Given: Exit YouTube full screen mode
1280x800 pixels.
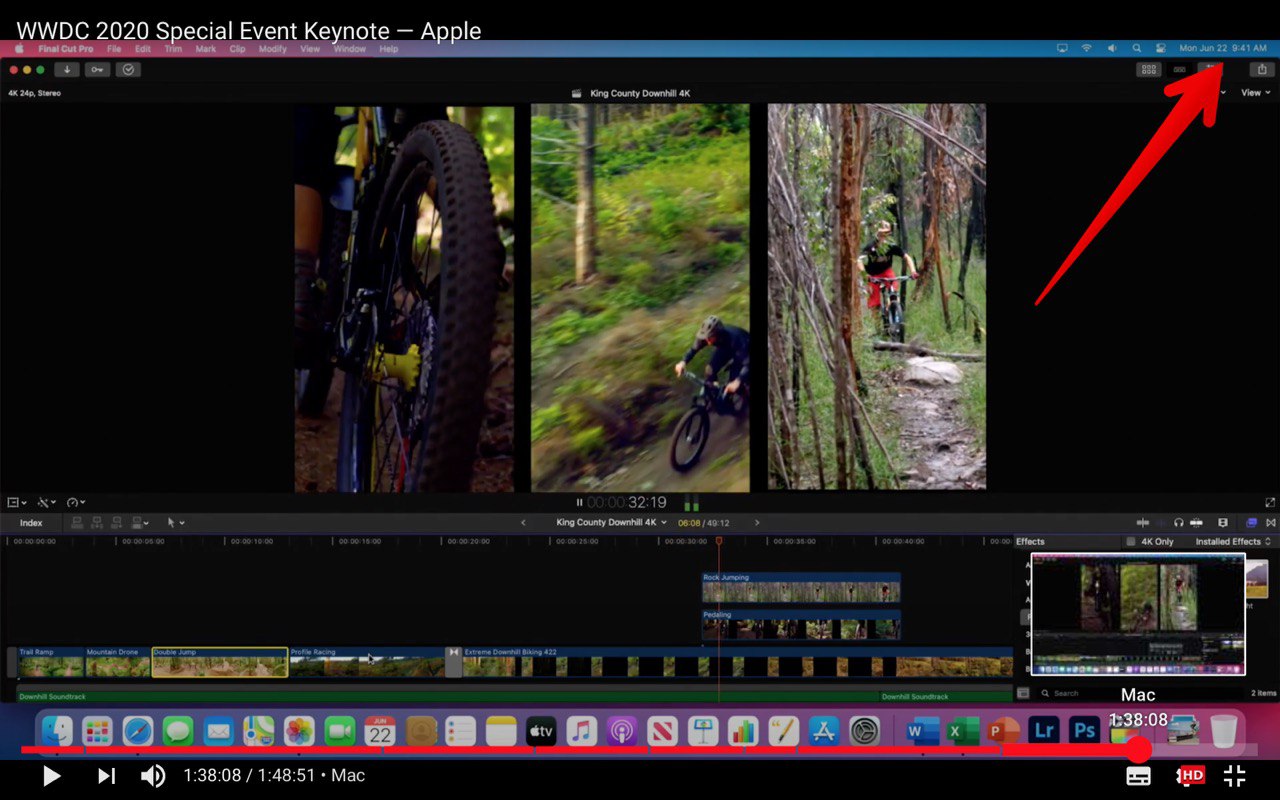Looking at the screenshot, I should point(1235,776).
